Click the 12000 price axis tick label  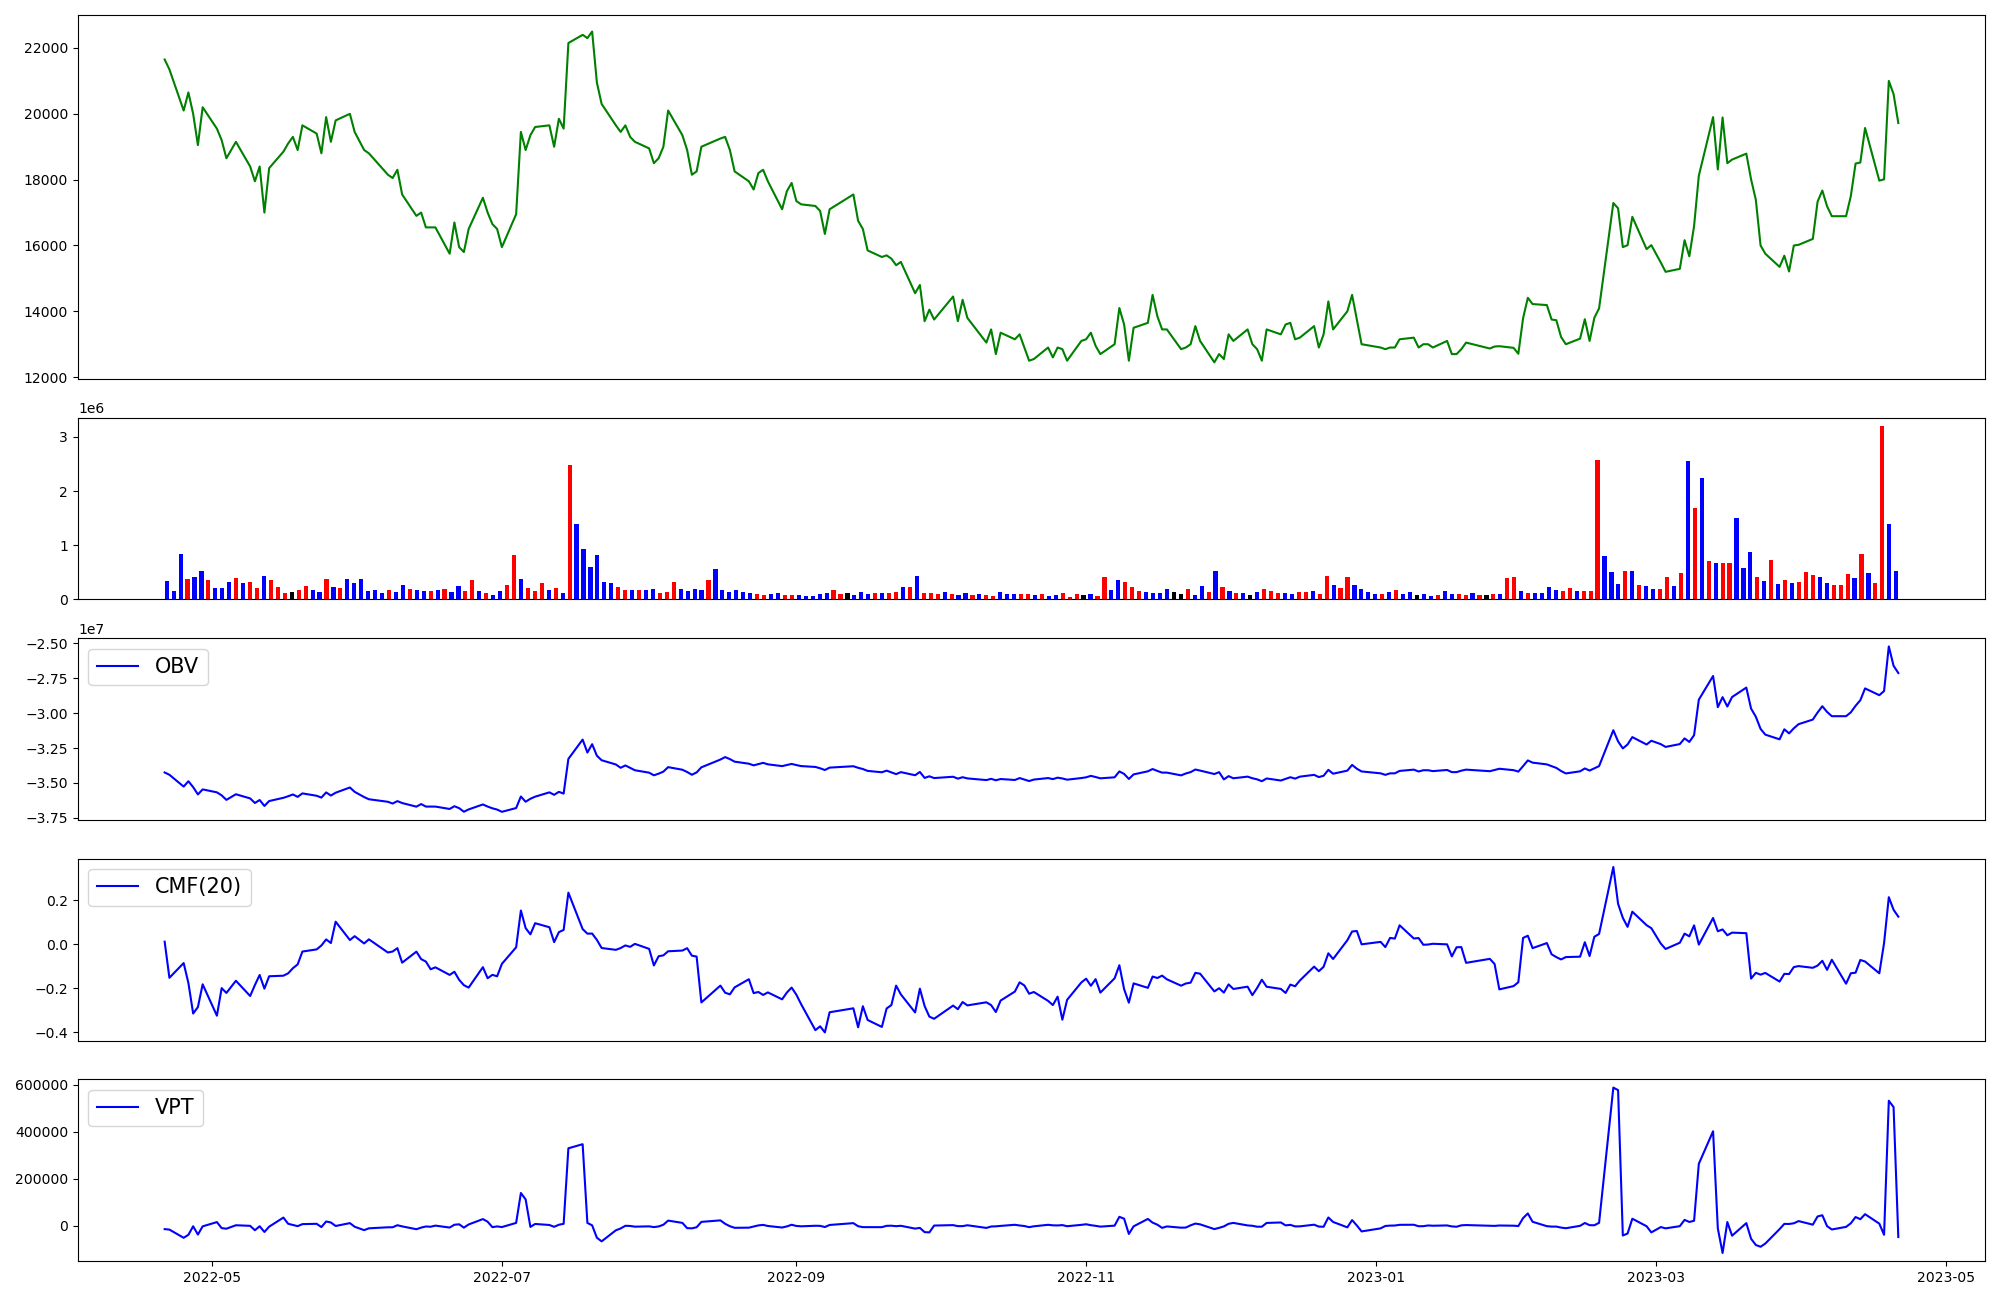coord(46,378)
